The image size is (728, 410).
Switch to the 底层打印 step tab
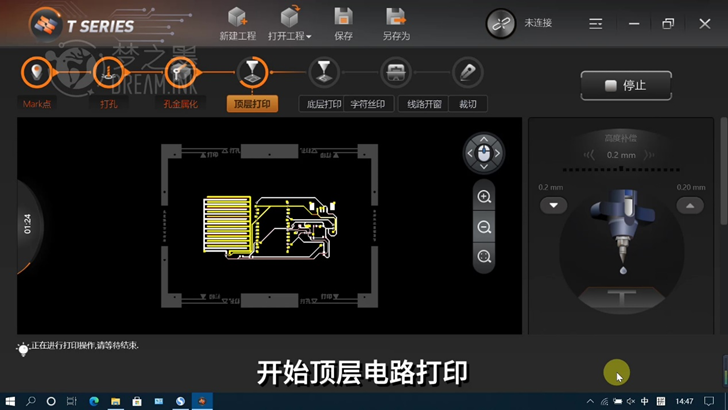[x=323, y=104]
